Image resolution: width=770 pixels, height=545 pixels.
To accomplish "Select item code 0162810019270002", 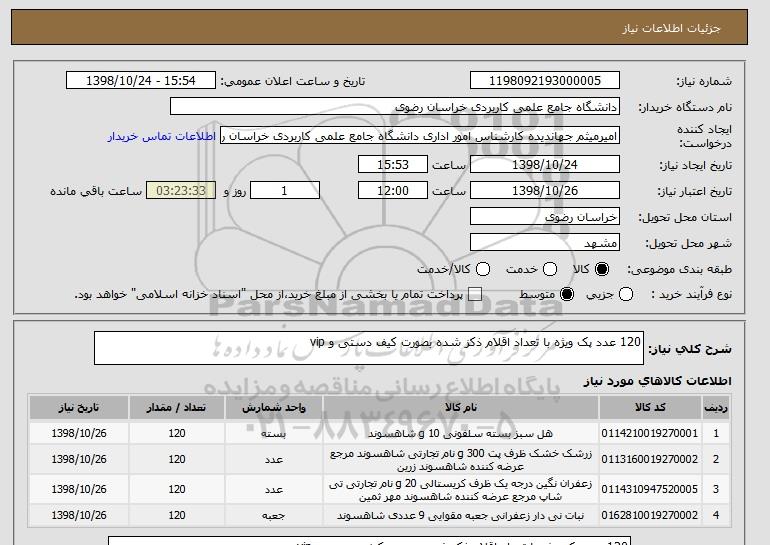I will pyautogui.click(x=650, y=515).
